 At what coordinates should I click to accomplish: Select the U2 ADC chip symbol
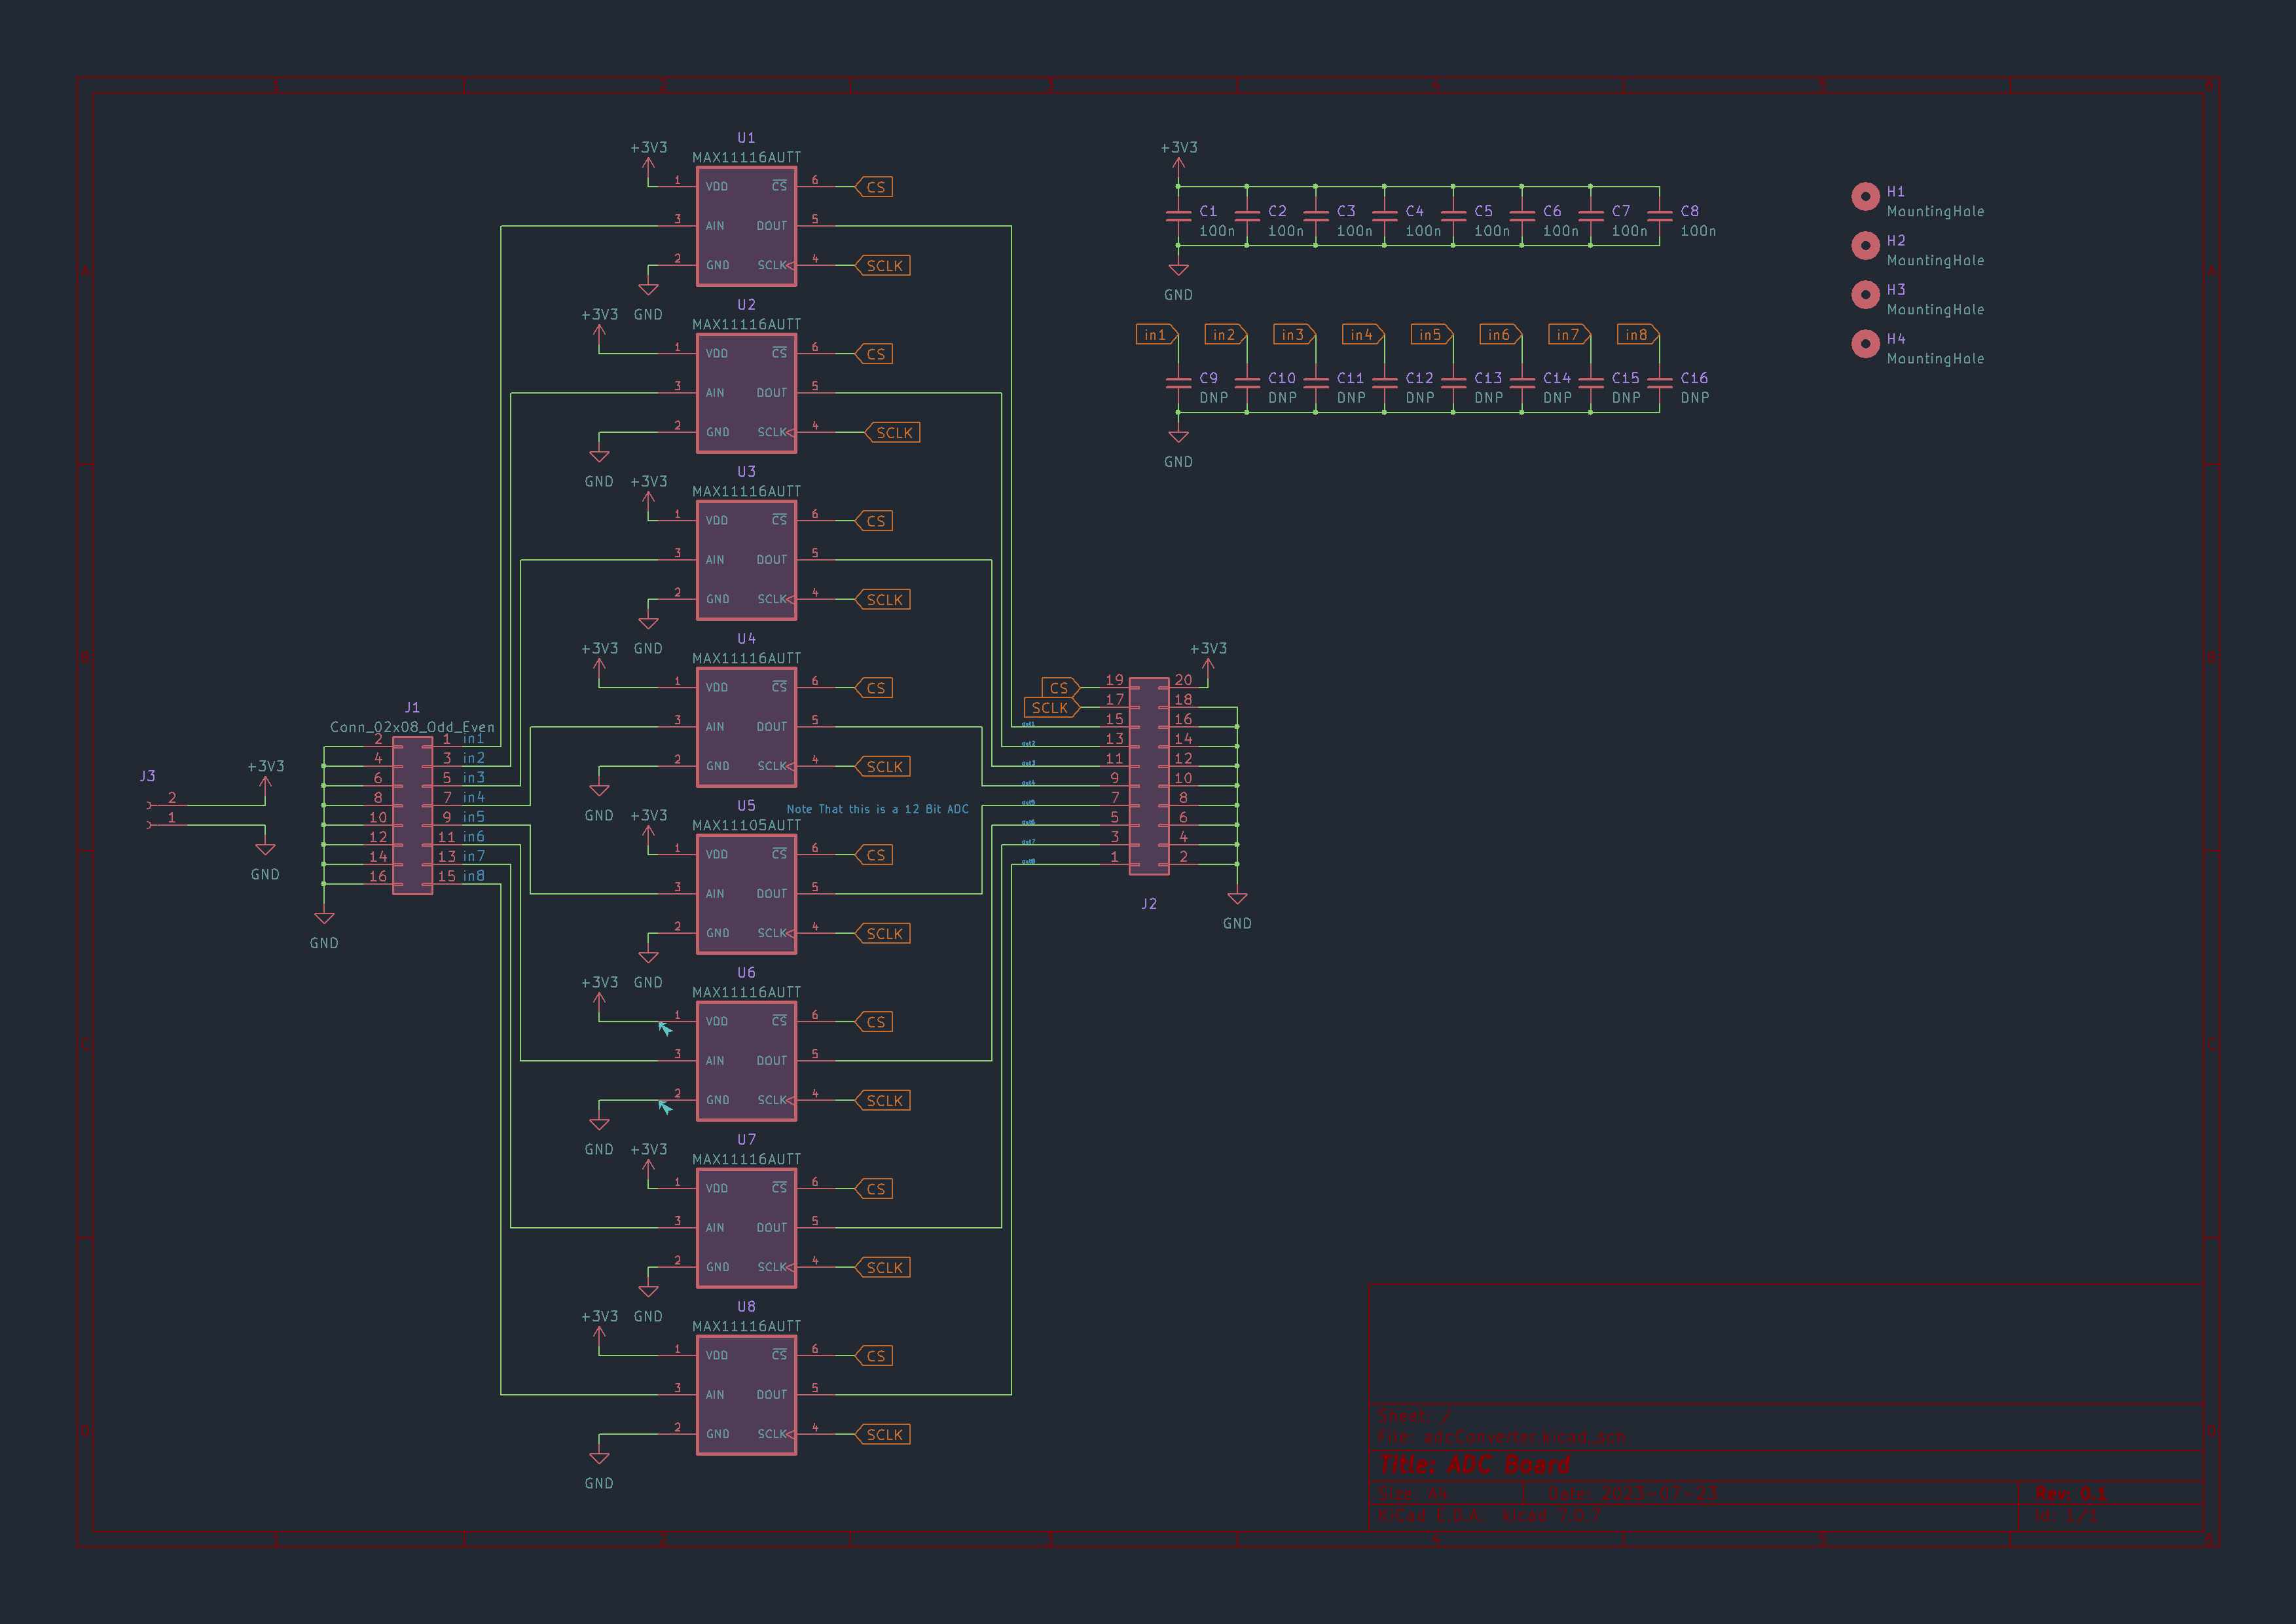[746, 393]
